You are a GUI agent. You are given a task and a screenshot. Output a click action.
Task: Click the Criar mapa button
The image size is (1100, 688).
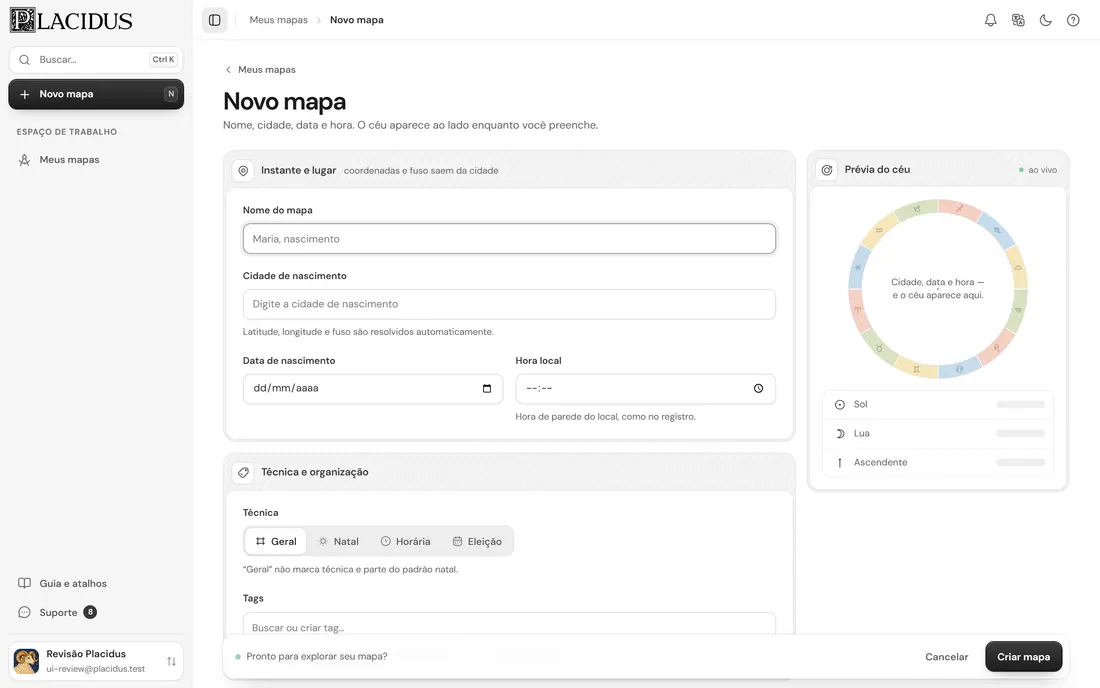[1024, 656]
